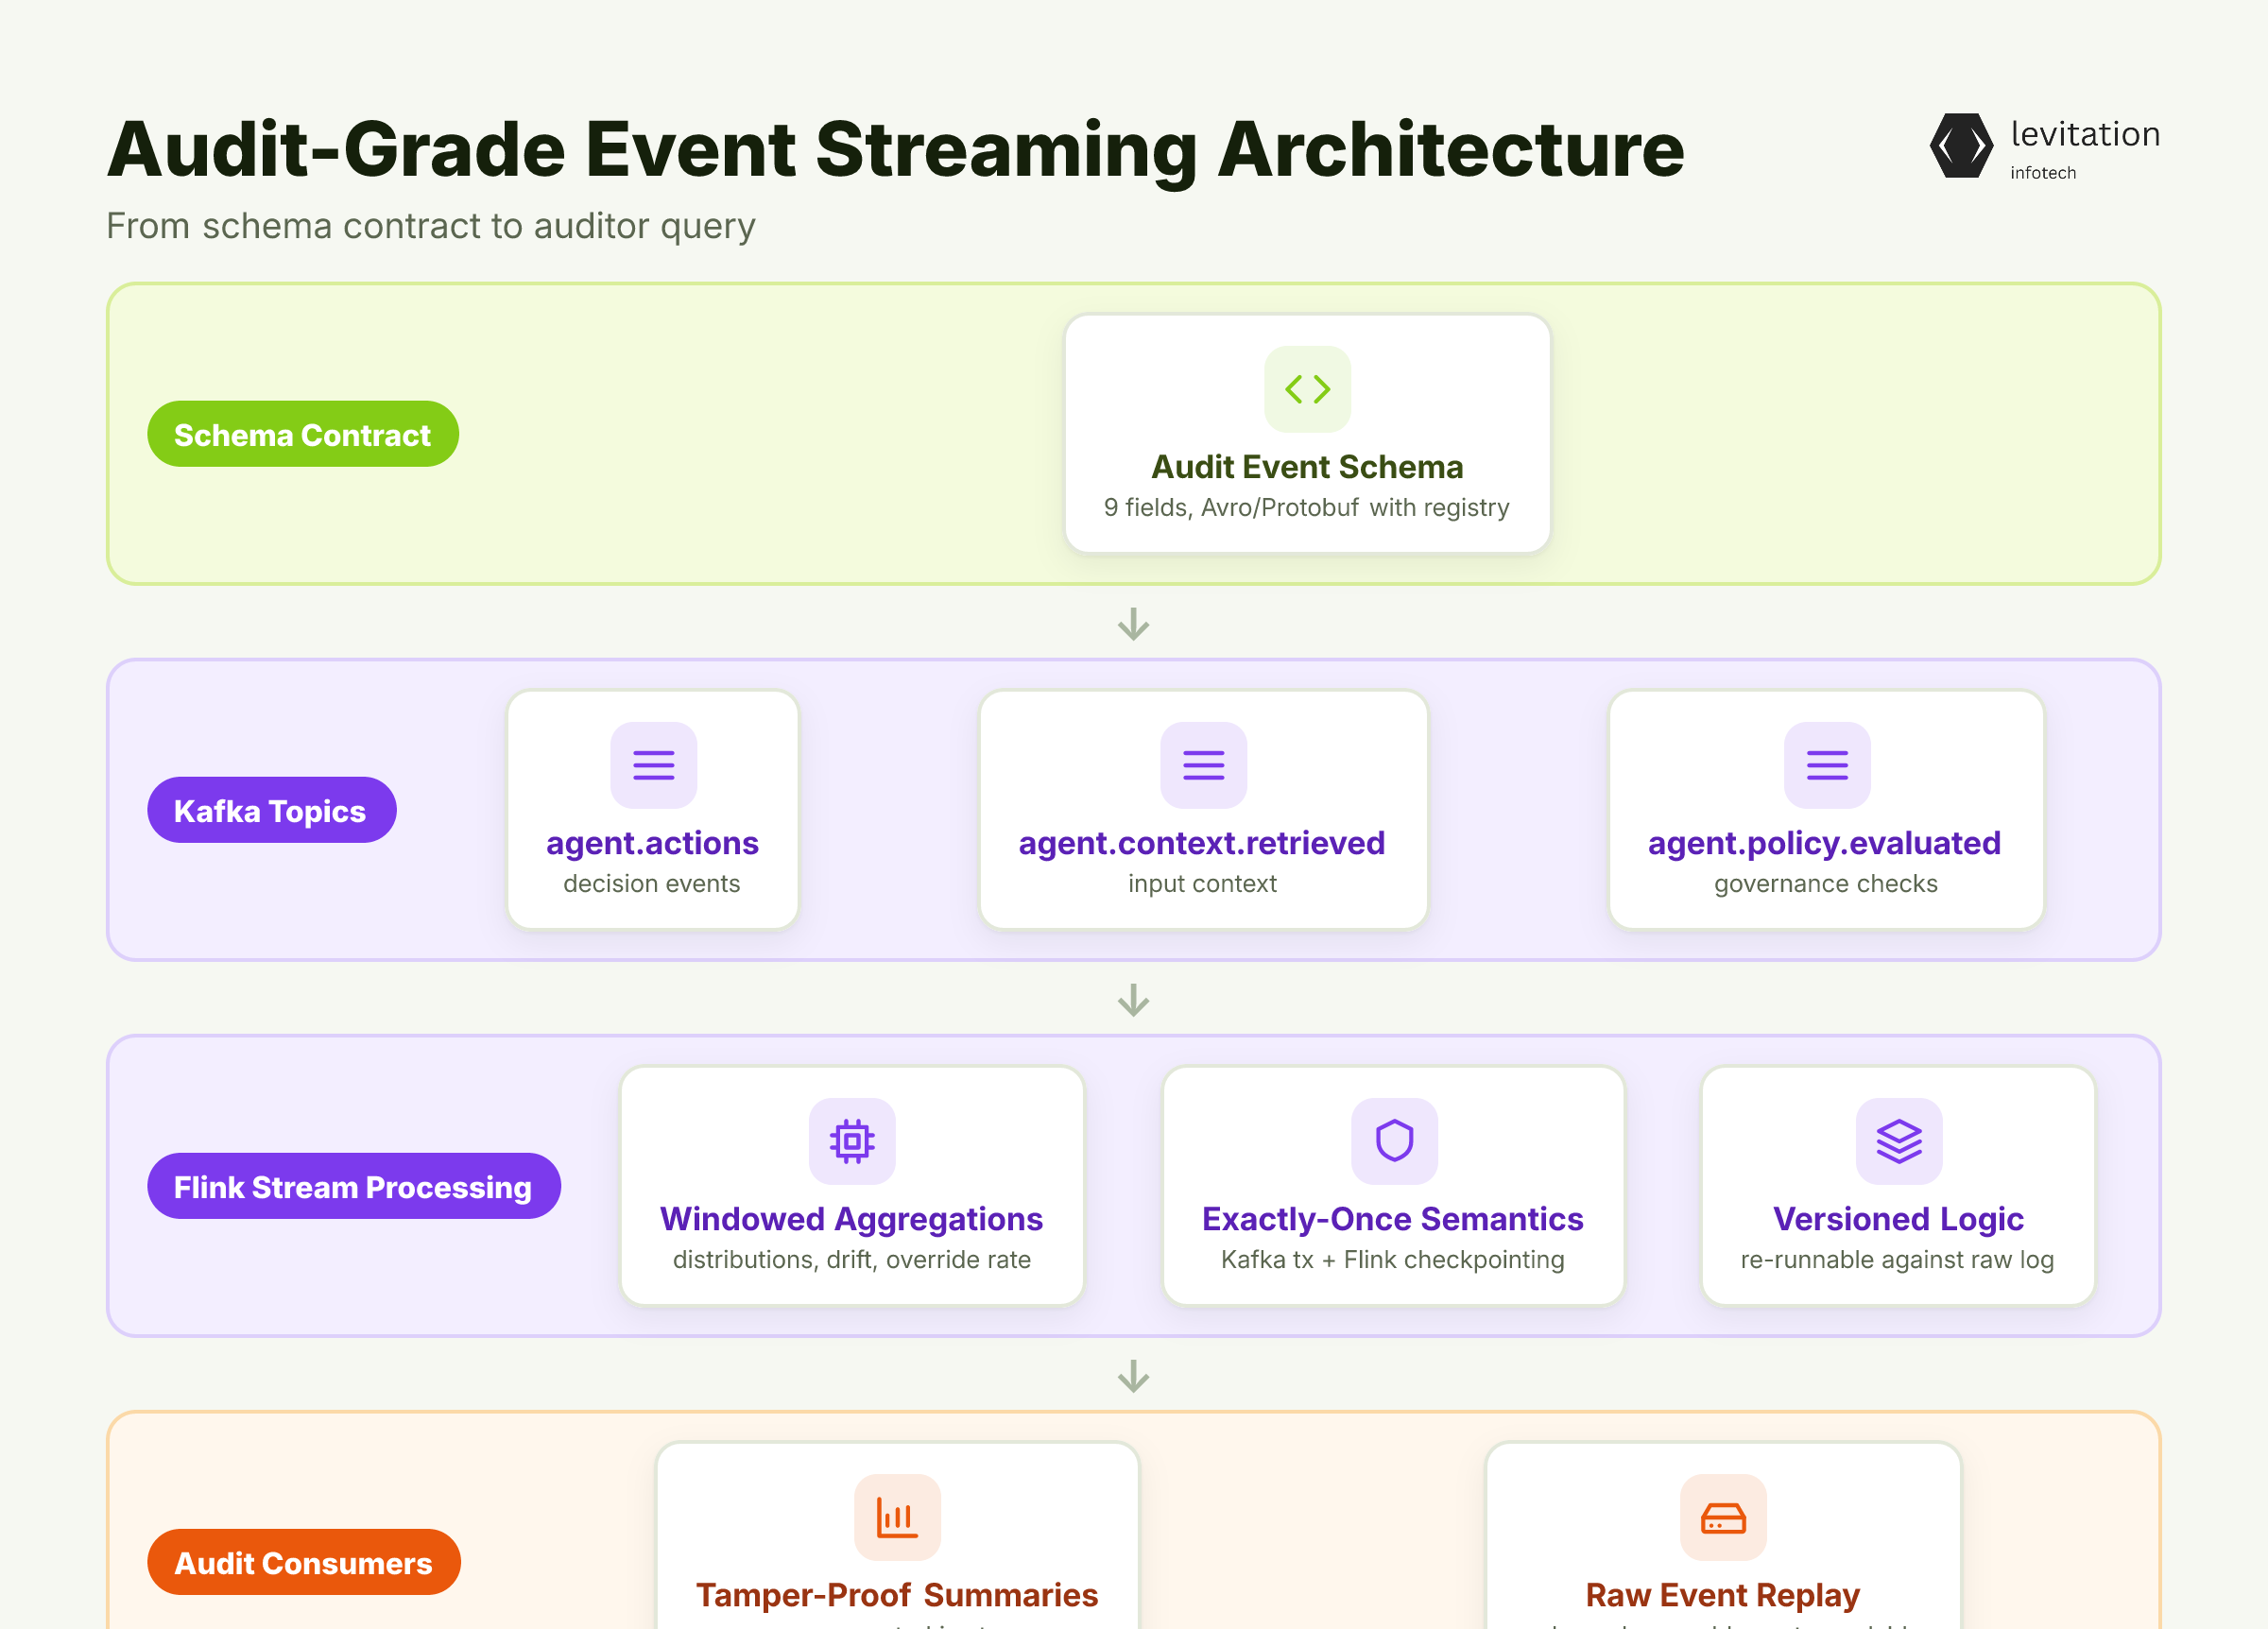Click the code brackets icon in Audit Event Schema
This screenshot has width=2268, height=1629.
pos(1307,389)
